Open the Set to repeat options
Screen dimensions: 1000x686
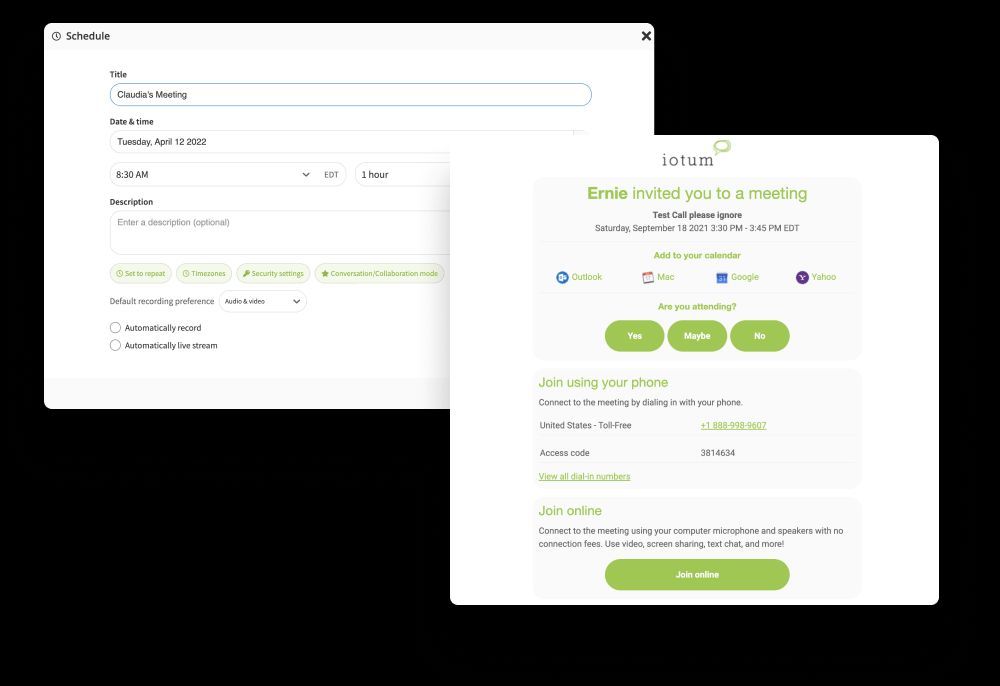point(141,273)
